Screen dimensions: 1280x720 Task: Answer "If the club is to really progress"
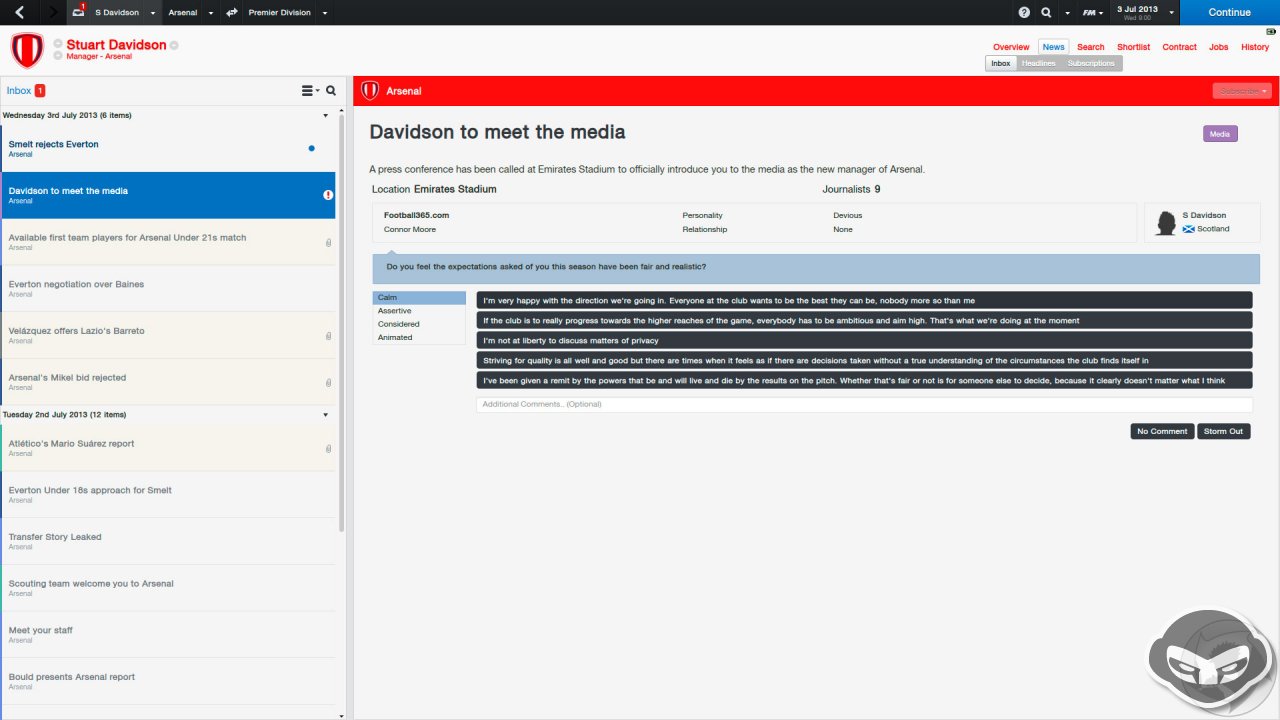tap(865, 320)
